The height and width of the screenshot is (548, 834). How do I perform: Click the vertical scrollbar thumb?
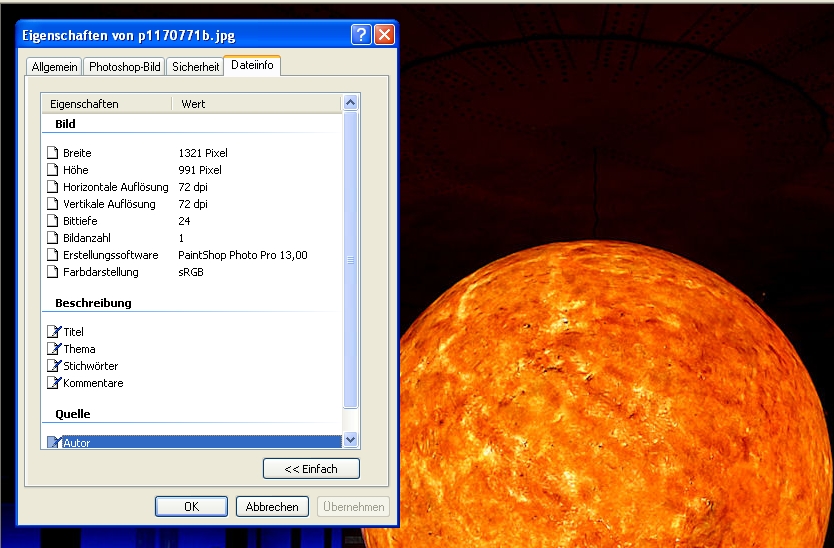[351, 260]
